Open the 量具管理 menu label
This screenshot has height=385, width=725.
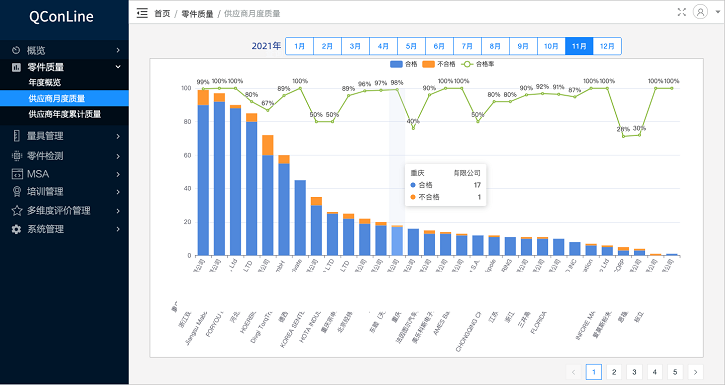45,136
